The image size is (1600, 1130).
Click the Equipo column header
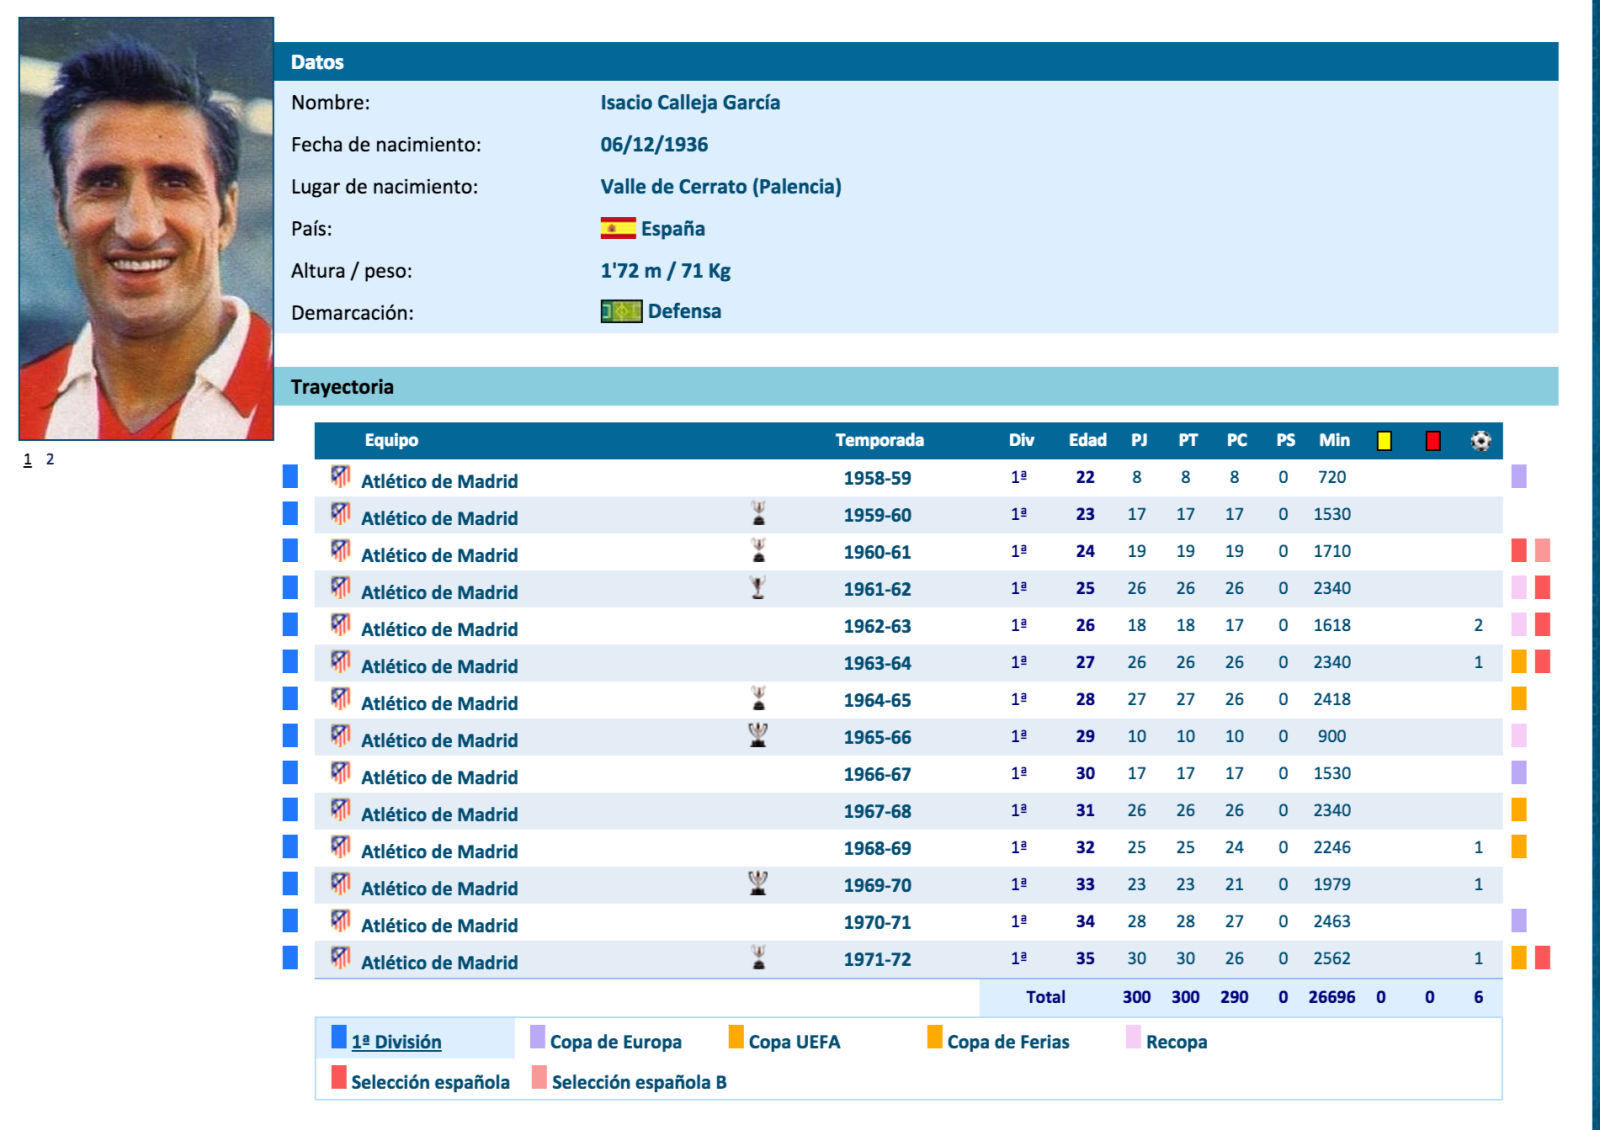coord(391,440)
